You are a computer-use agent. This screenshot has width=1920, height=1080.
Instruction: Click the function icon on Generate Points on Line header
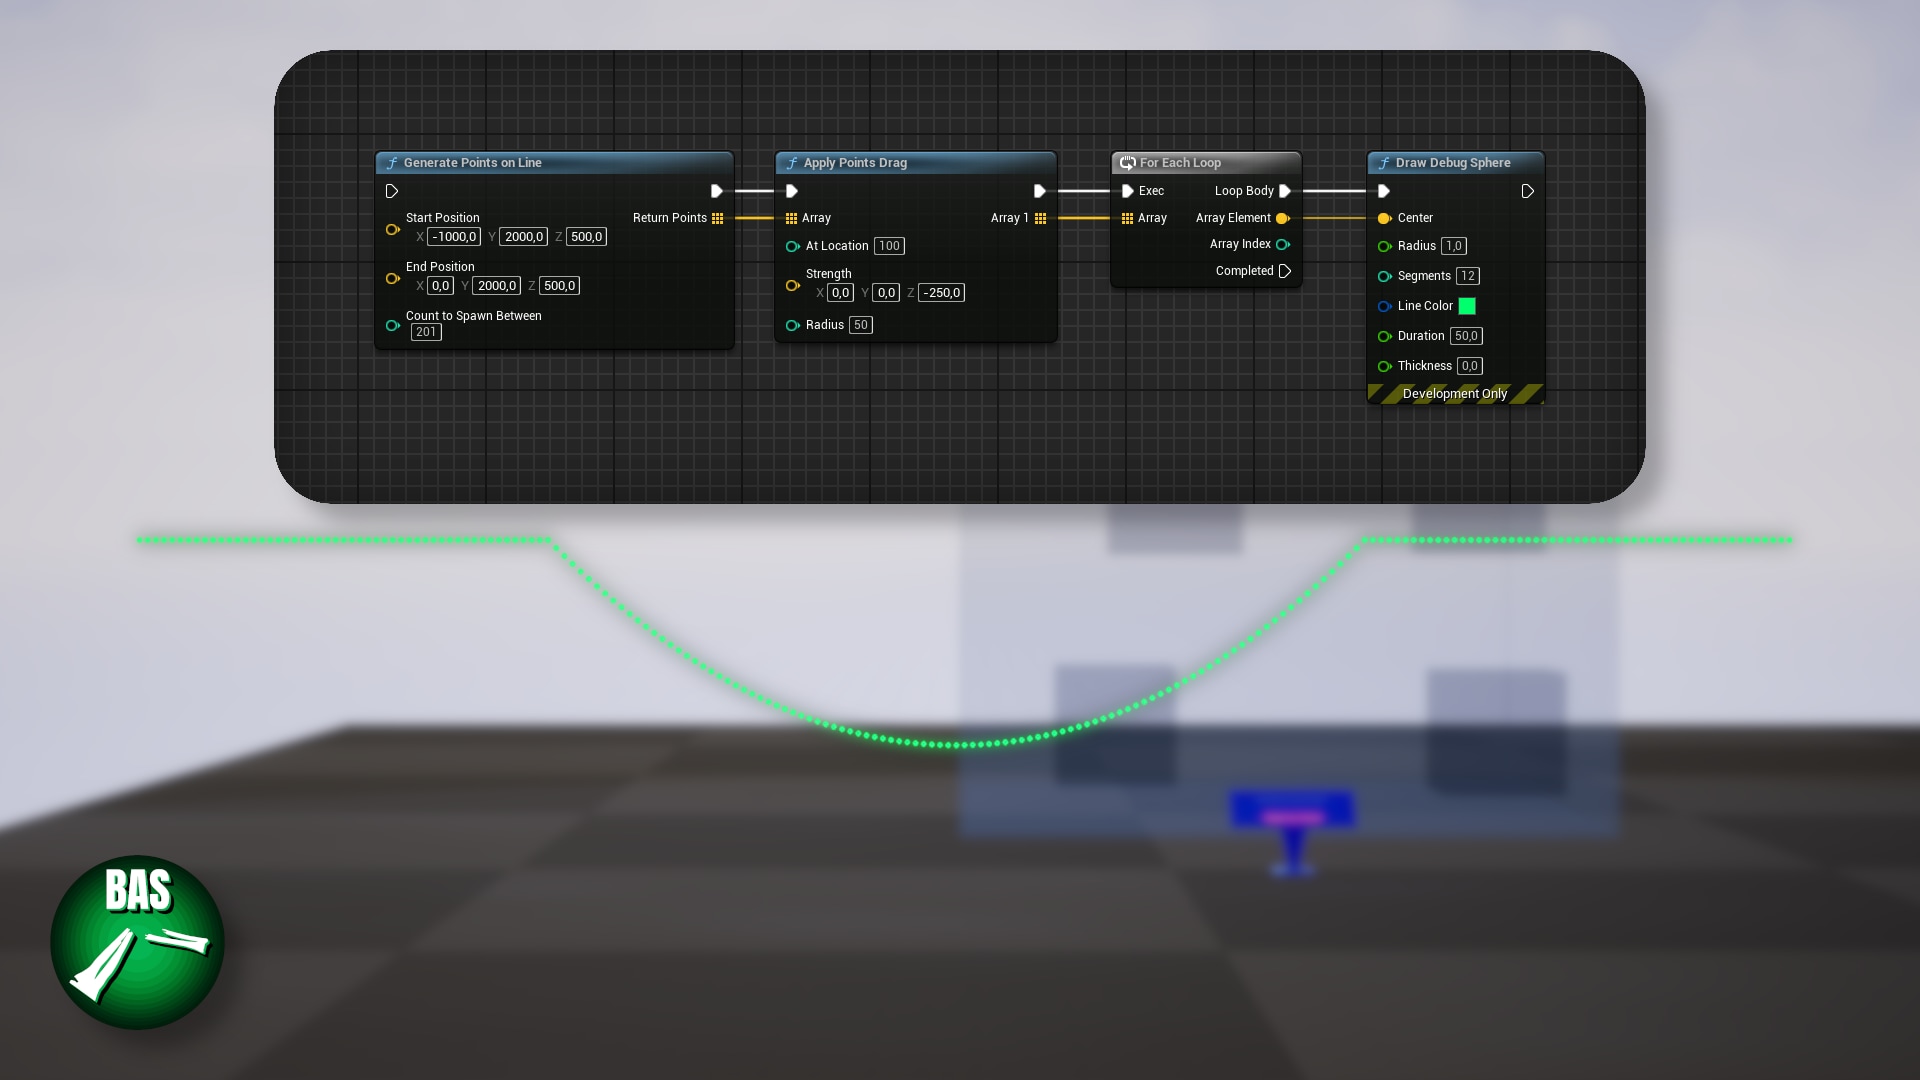point(391,162)
